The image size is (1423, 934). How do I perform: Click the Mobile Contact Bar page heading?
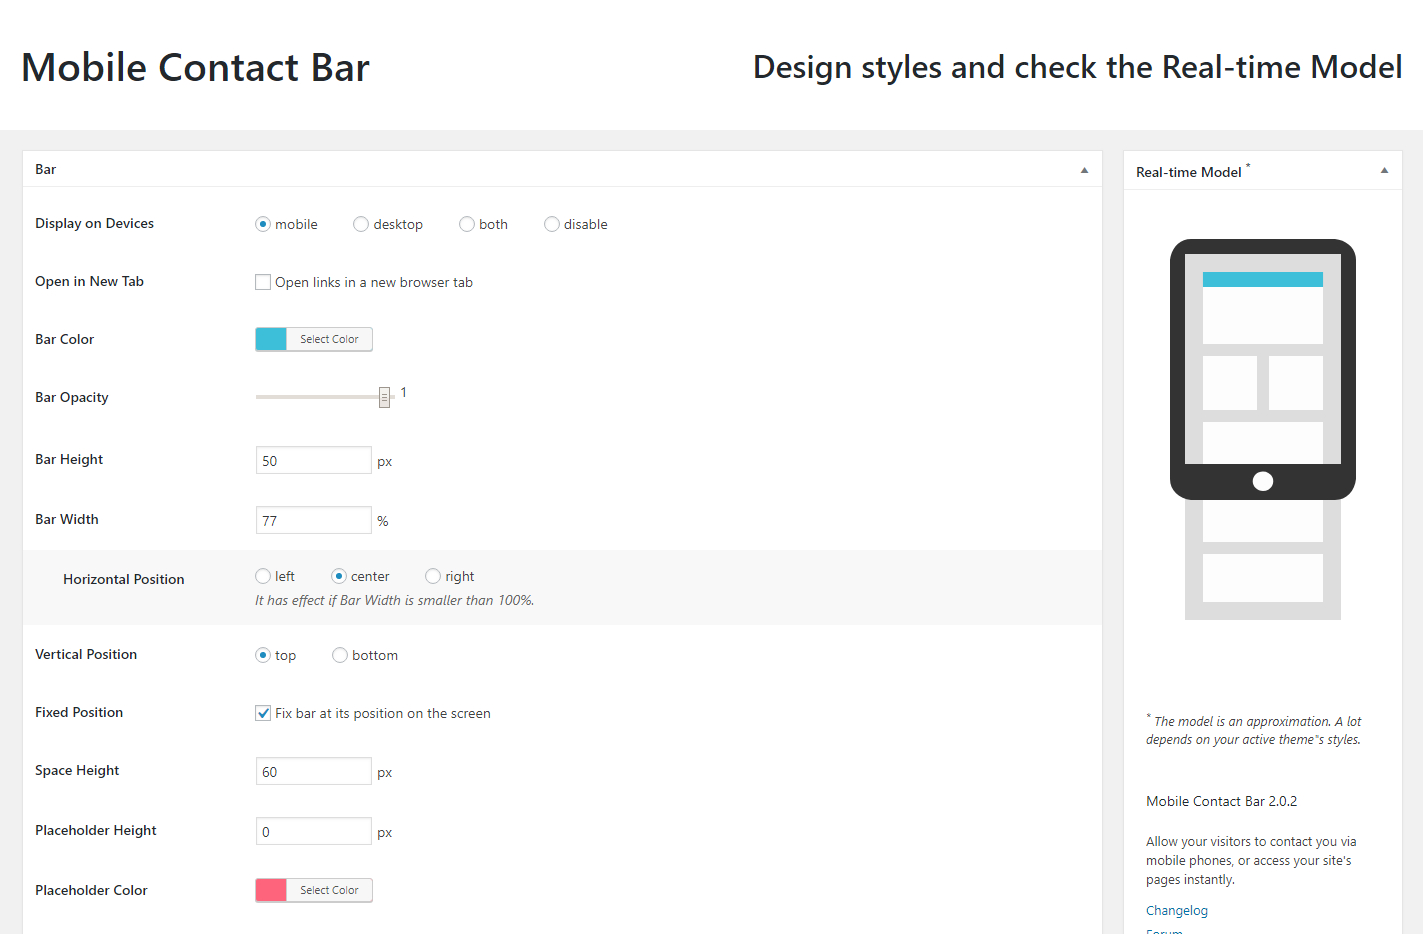coord(196,67)
